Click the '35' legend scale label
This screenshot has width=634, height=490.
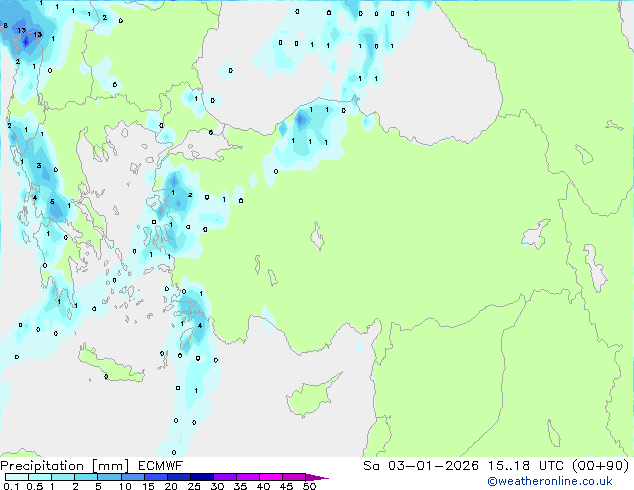[x=240, y=486]
